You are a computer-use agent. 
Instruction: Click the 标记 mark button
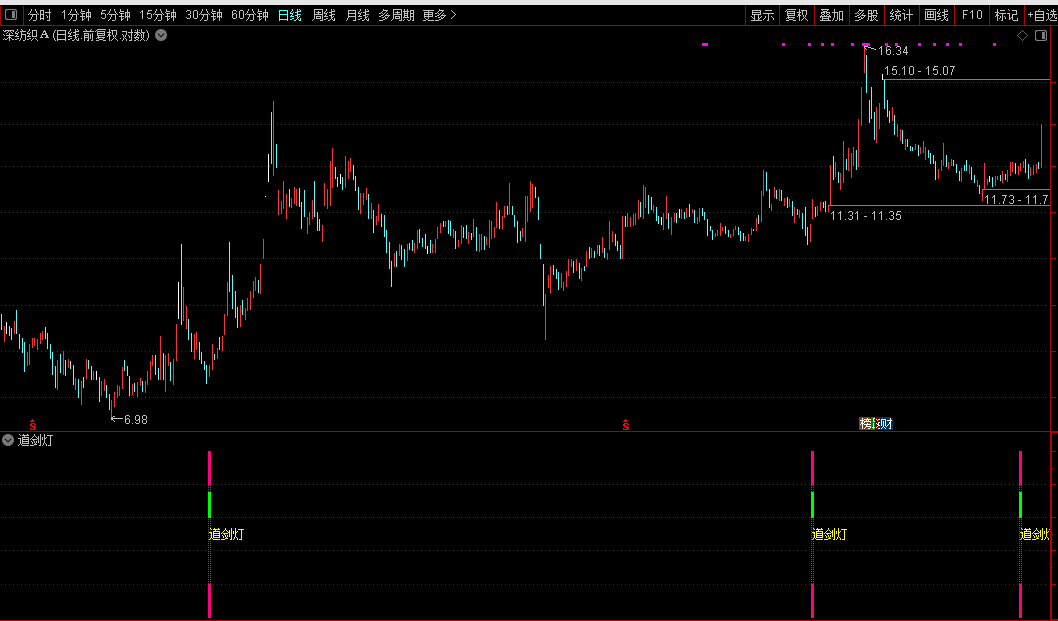click(x=1007, y=15)
